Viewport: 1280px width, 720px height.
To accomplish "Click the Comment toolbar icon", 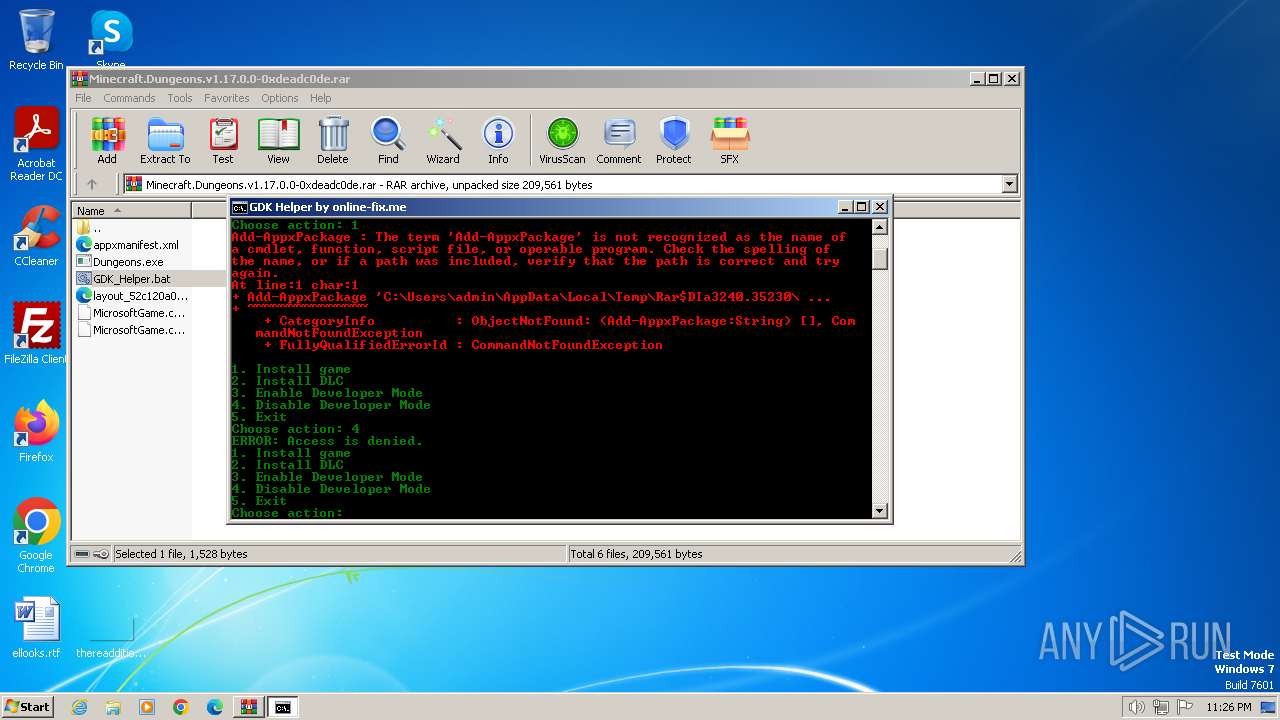I will click(619, 140).
